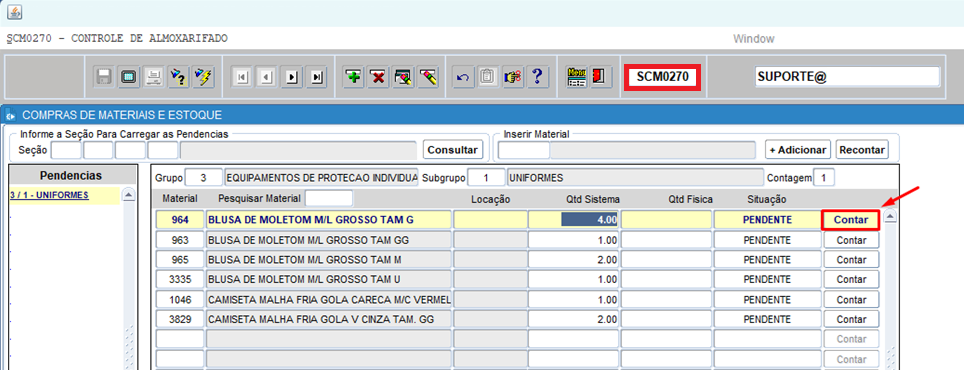Click material code 964 cell

point(180,219)
